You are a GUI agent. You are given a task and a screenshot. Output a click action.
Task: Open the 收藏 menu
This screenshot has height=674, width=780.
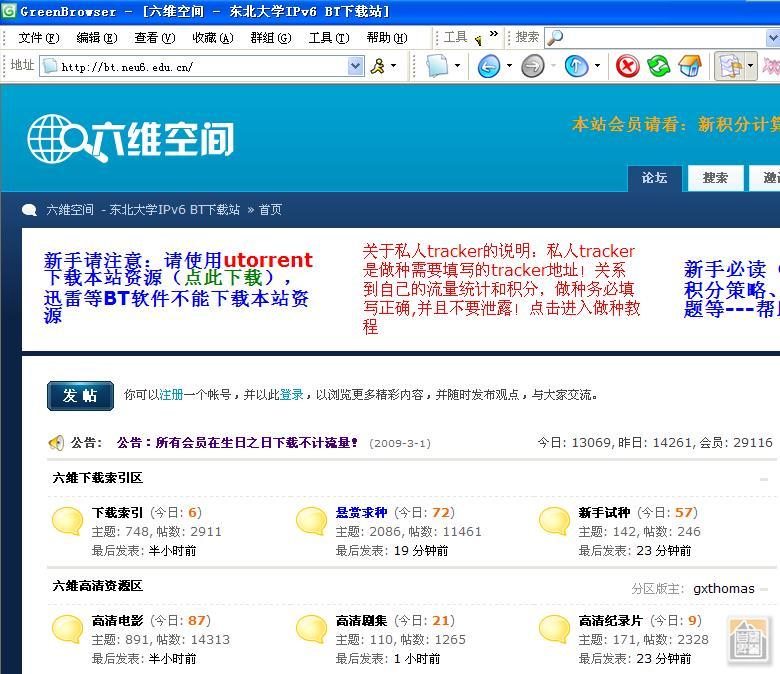tap(212, 38)
